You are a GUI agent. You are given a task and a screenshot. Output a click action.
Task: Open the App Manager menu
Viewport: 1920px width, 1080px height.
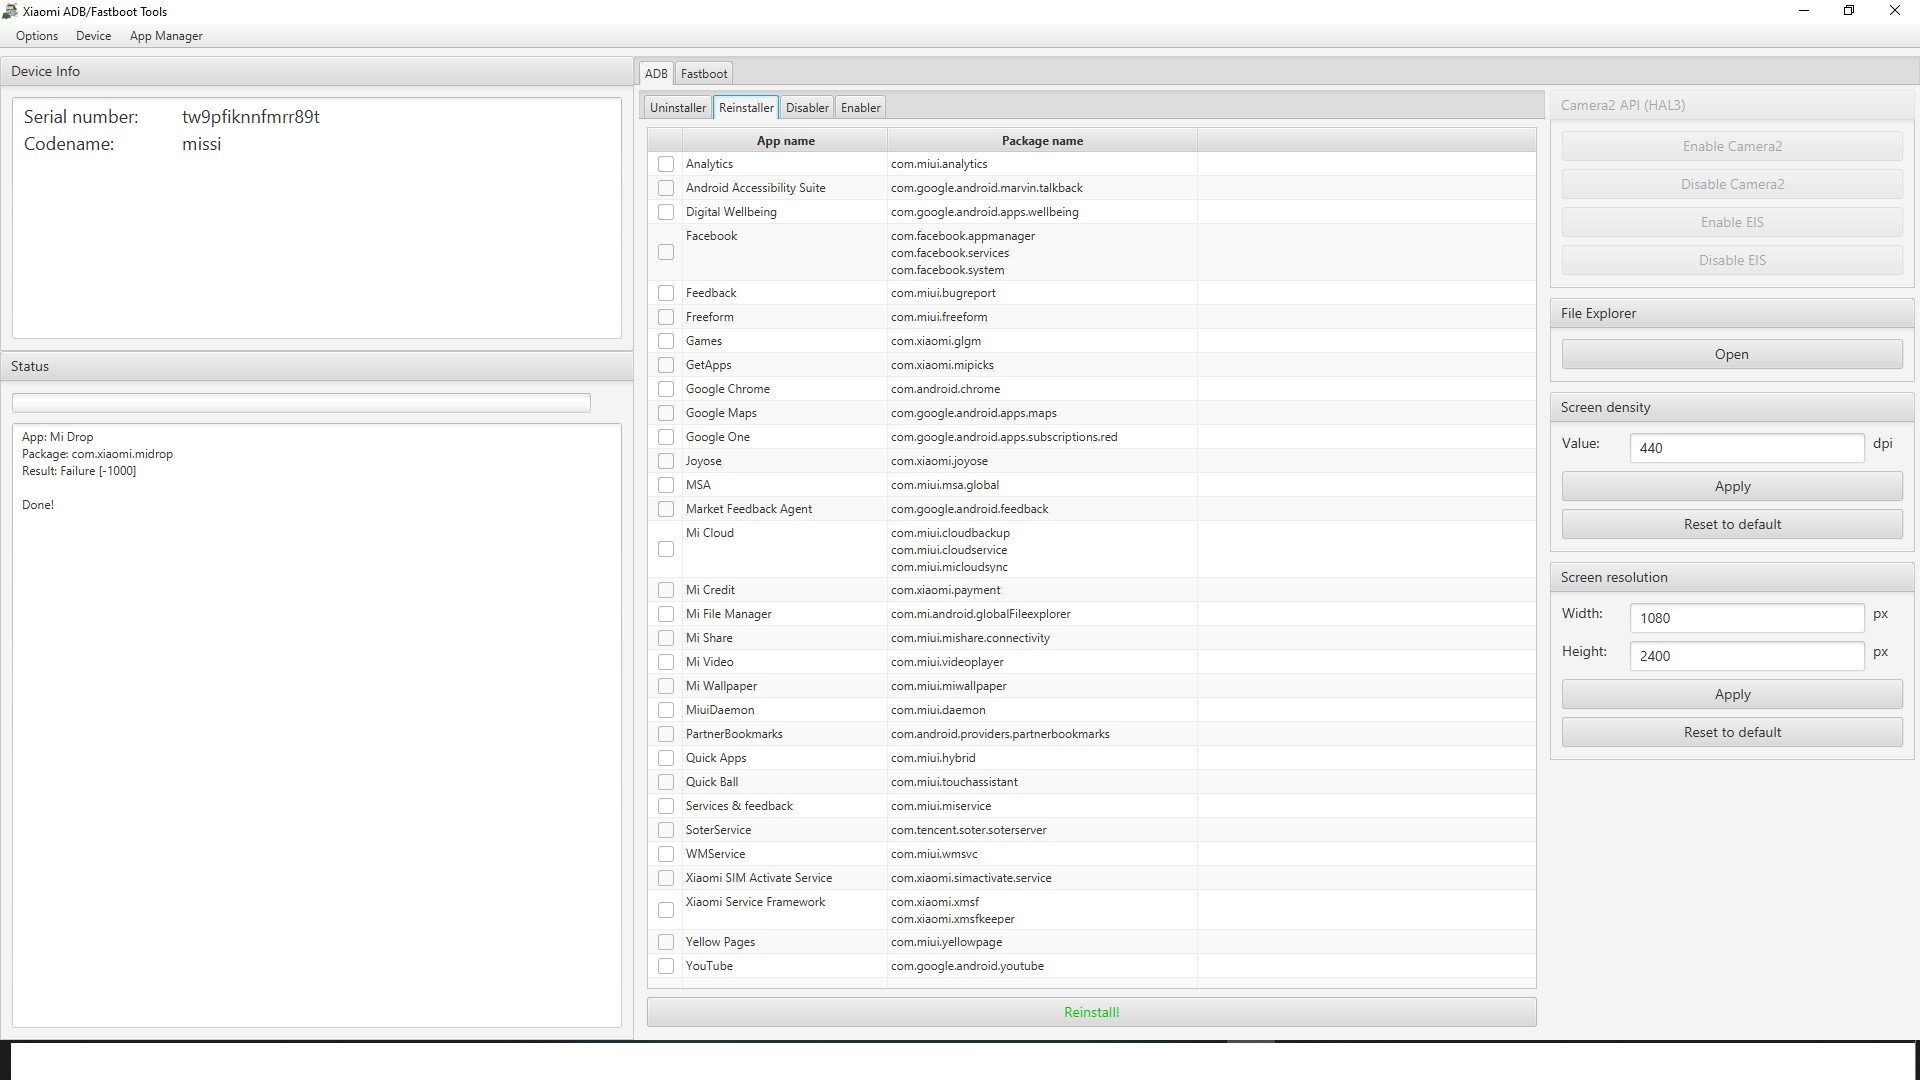(x=166, y=36)
